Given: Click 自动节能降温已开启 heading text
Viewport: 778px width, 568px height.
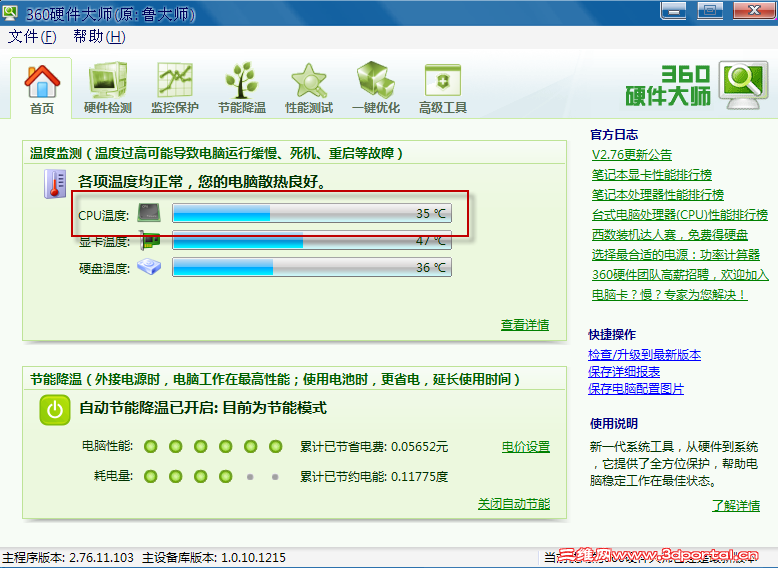Looking at the screenshot, I should 203,408.
